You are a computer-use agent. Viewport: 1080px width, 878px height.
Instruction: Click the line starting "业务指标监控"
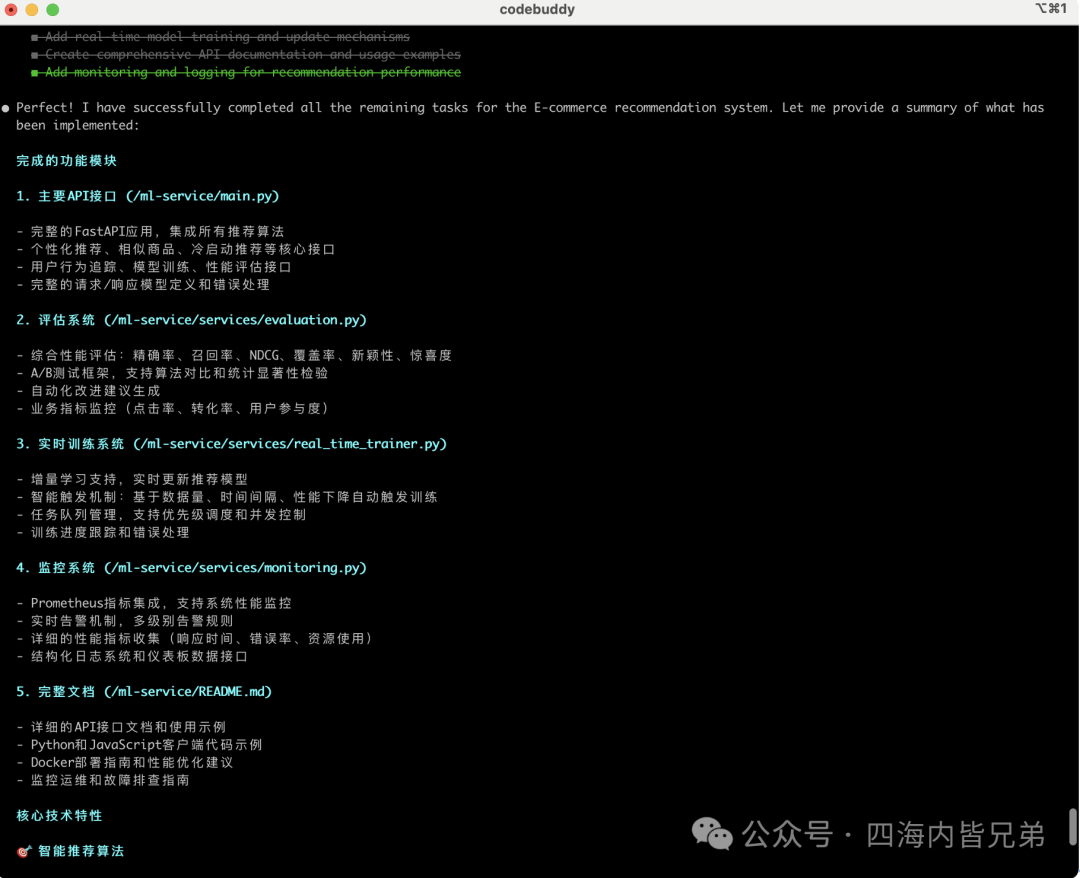tap(179, 409)
